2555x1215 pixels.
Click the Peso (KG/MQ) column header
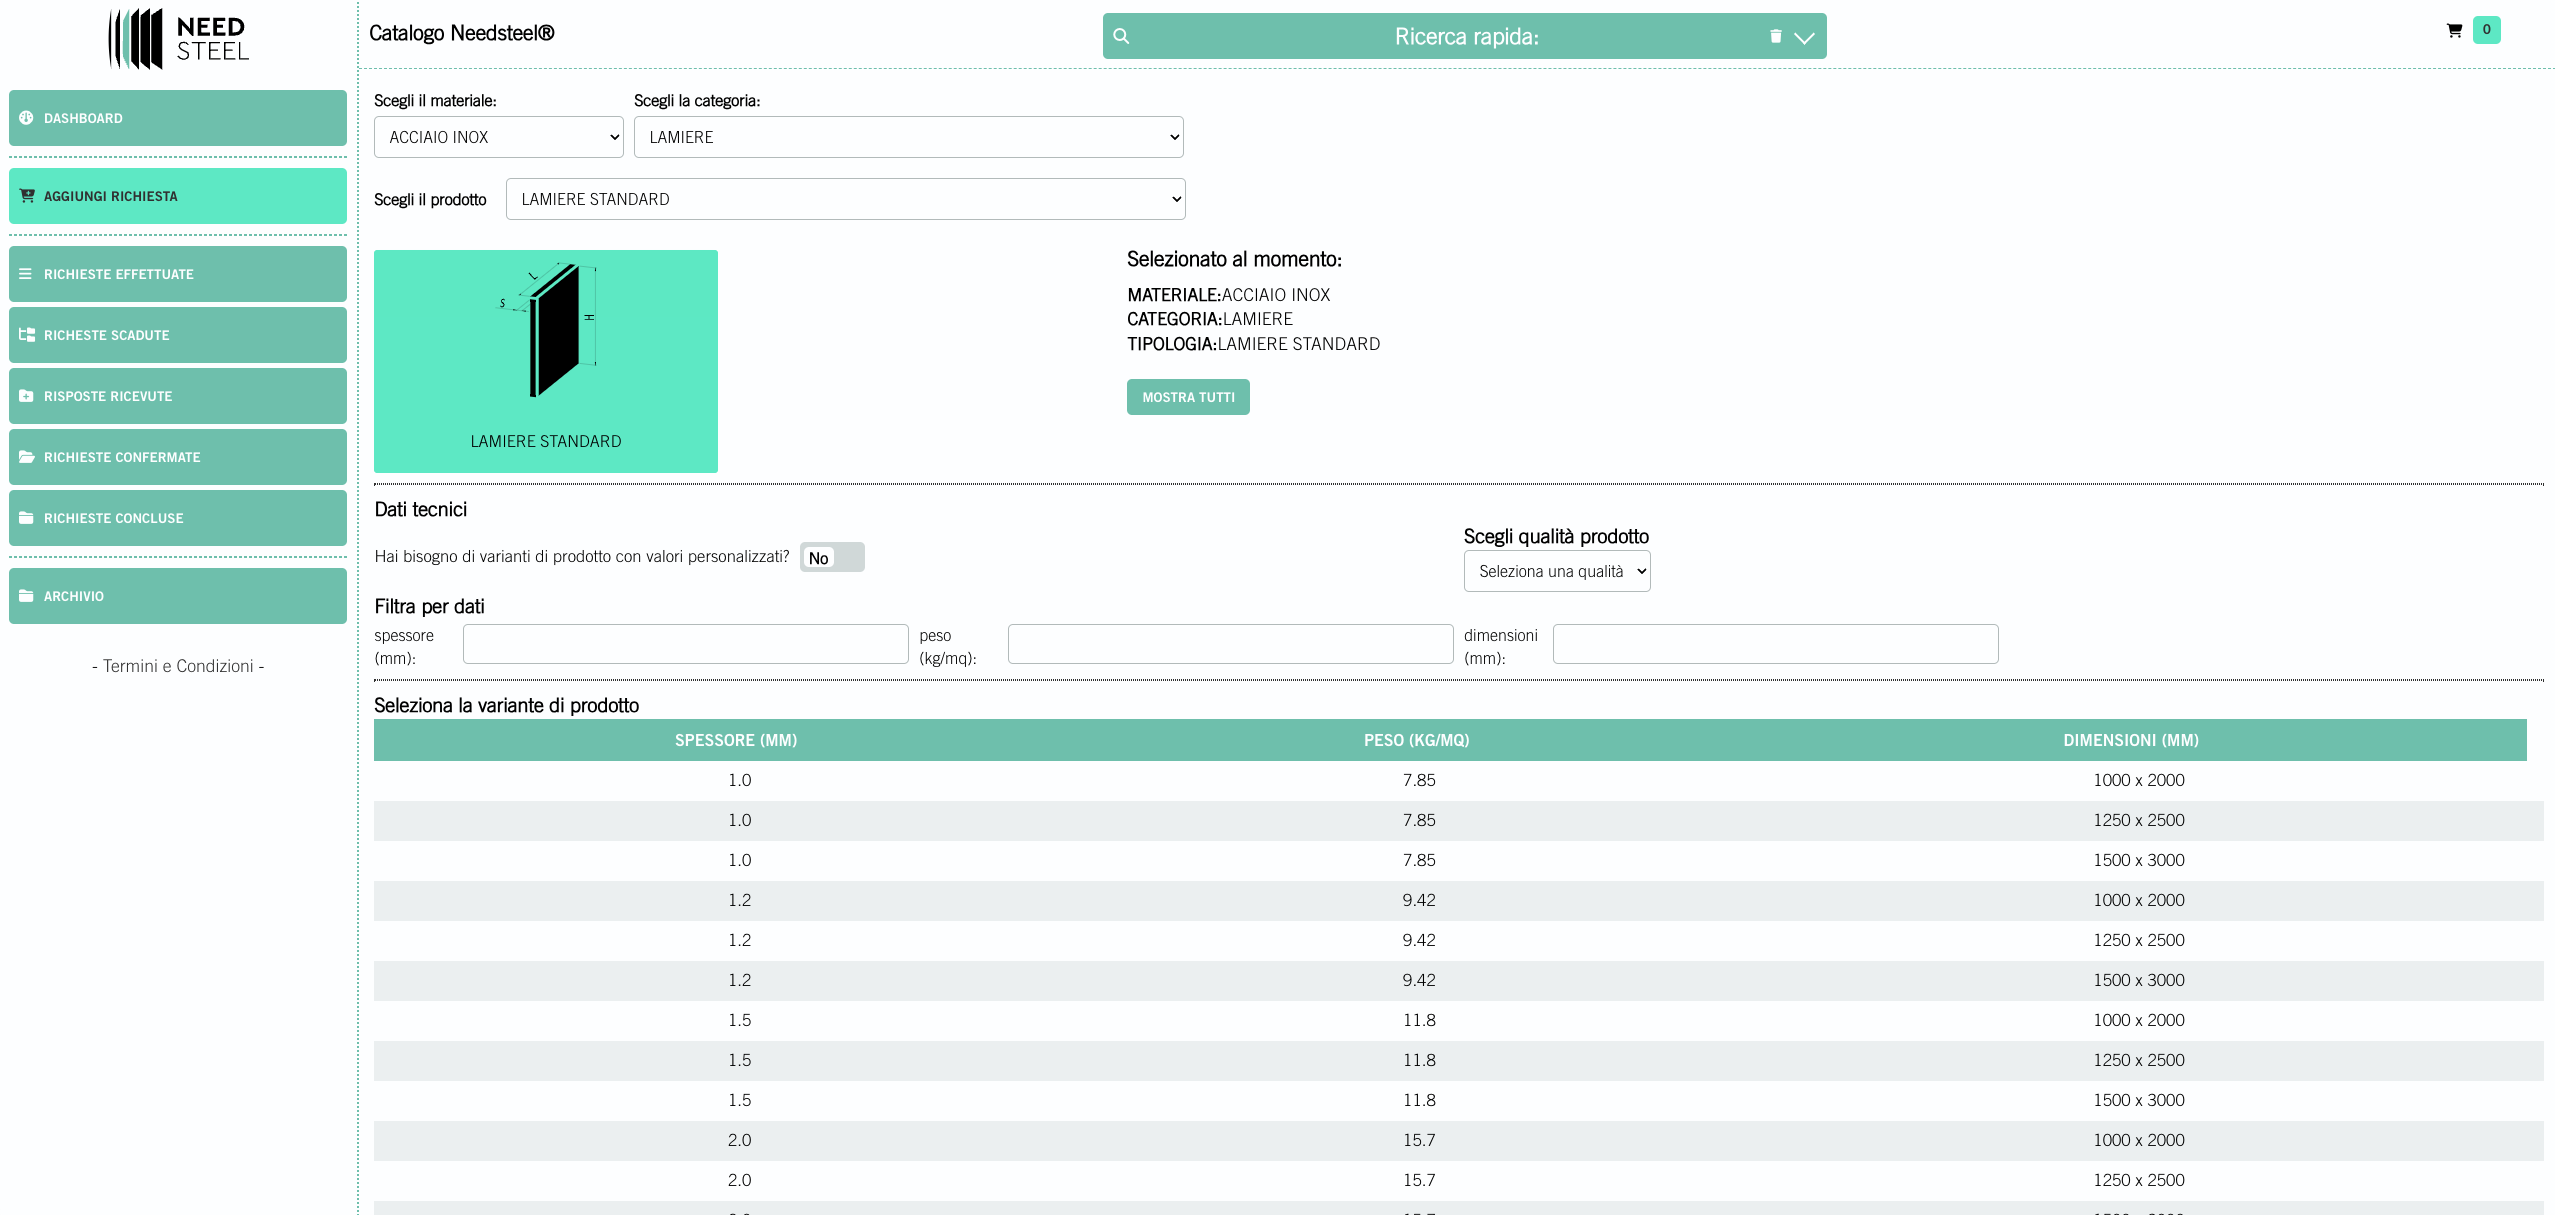(1416, 740)
